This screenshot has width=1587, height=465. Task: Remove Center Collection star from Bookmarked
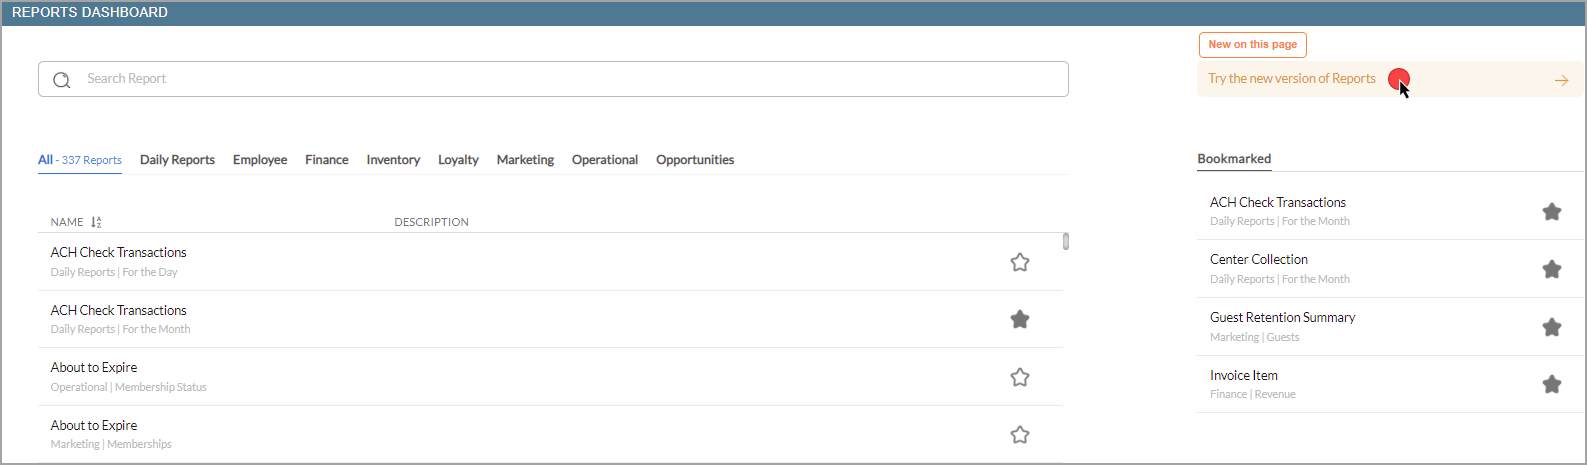point(1551,269)
